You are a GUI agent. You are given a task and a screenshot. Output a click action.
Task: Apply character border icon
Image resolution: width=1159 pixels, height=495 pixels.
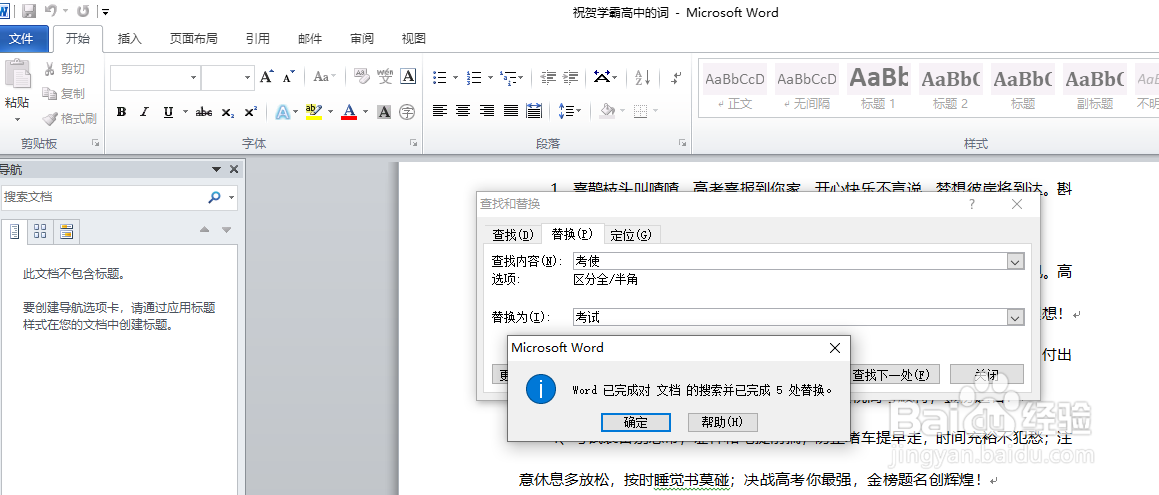pos(408,77)
